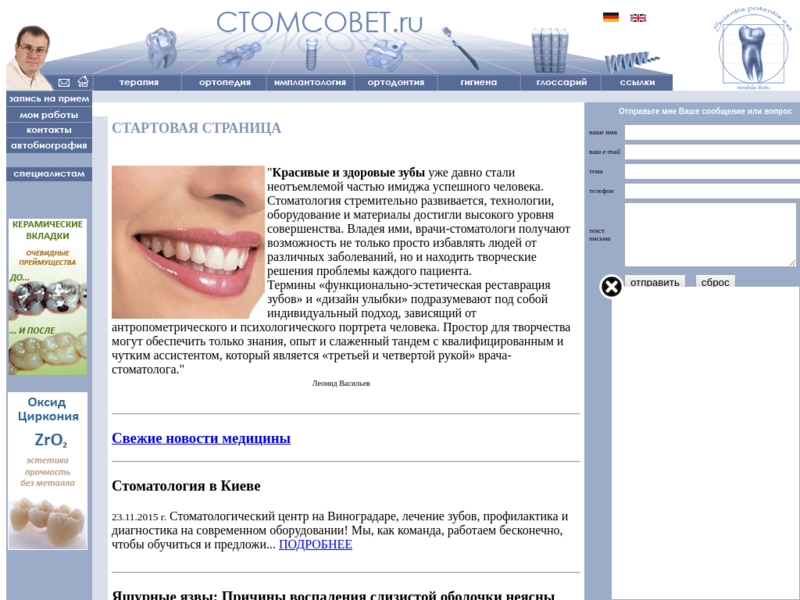Open the ортопедия menu section
The height and width of the screenshot is (600, 800).
click(224, 82)
